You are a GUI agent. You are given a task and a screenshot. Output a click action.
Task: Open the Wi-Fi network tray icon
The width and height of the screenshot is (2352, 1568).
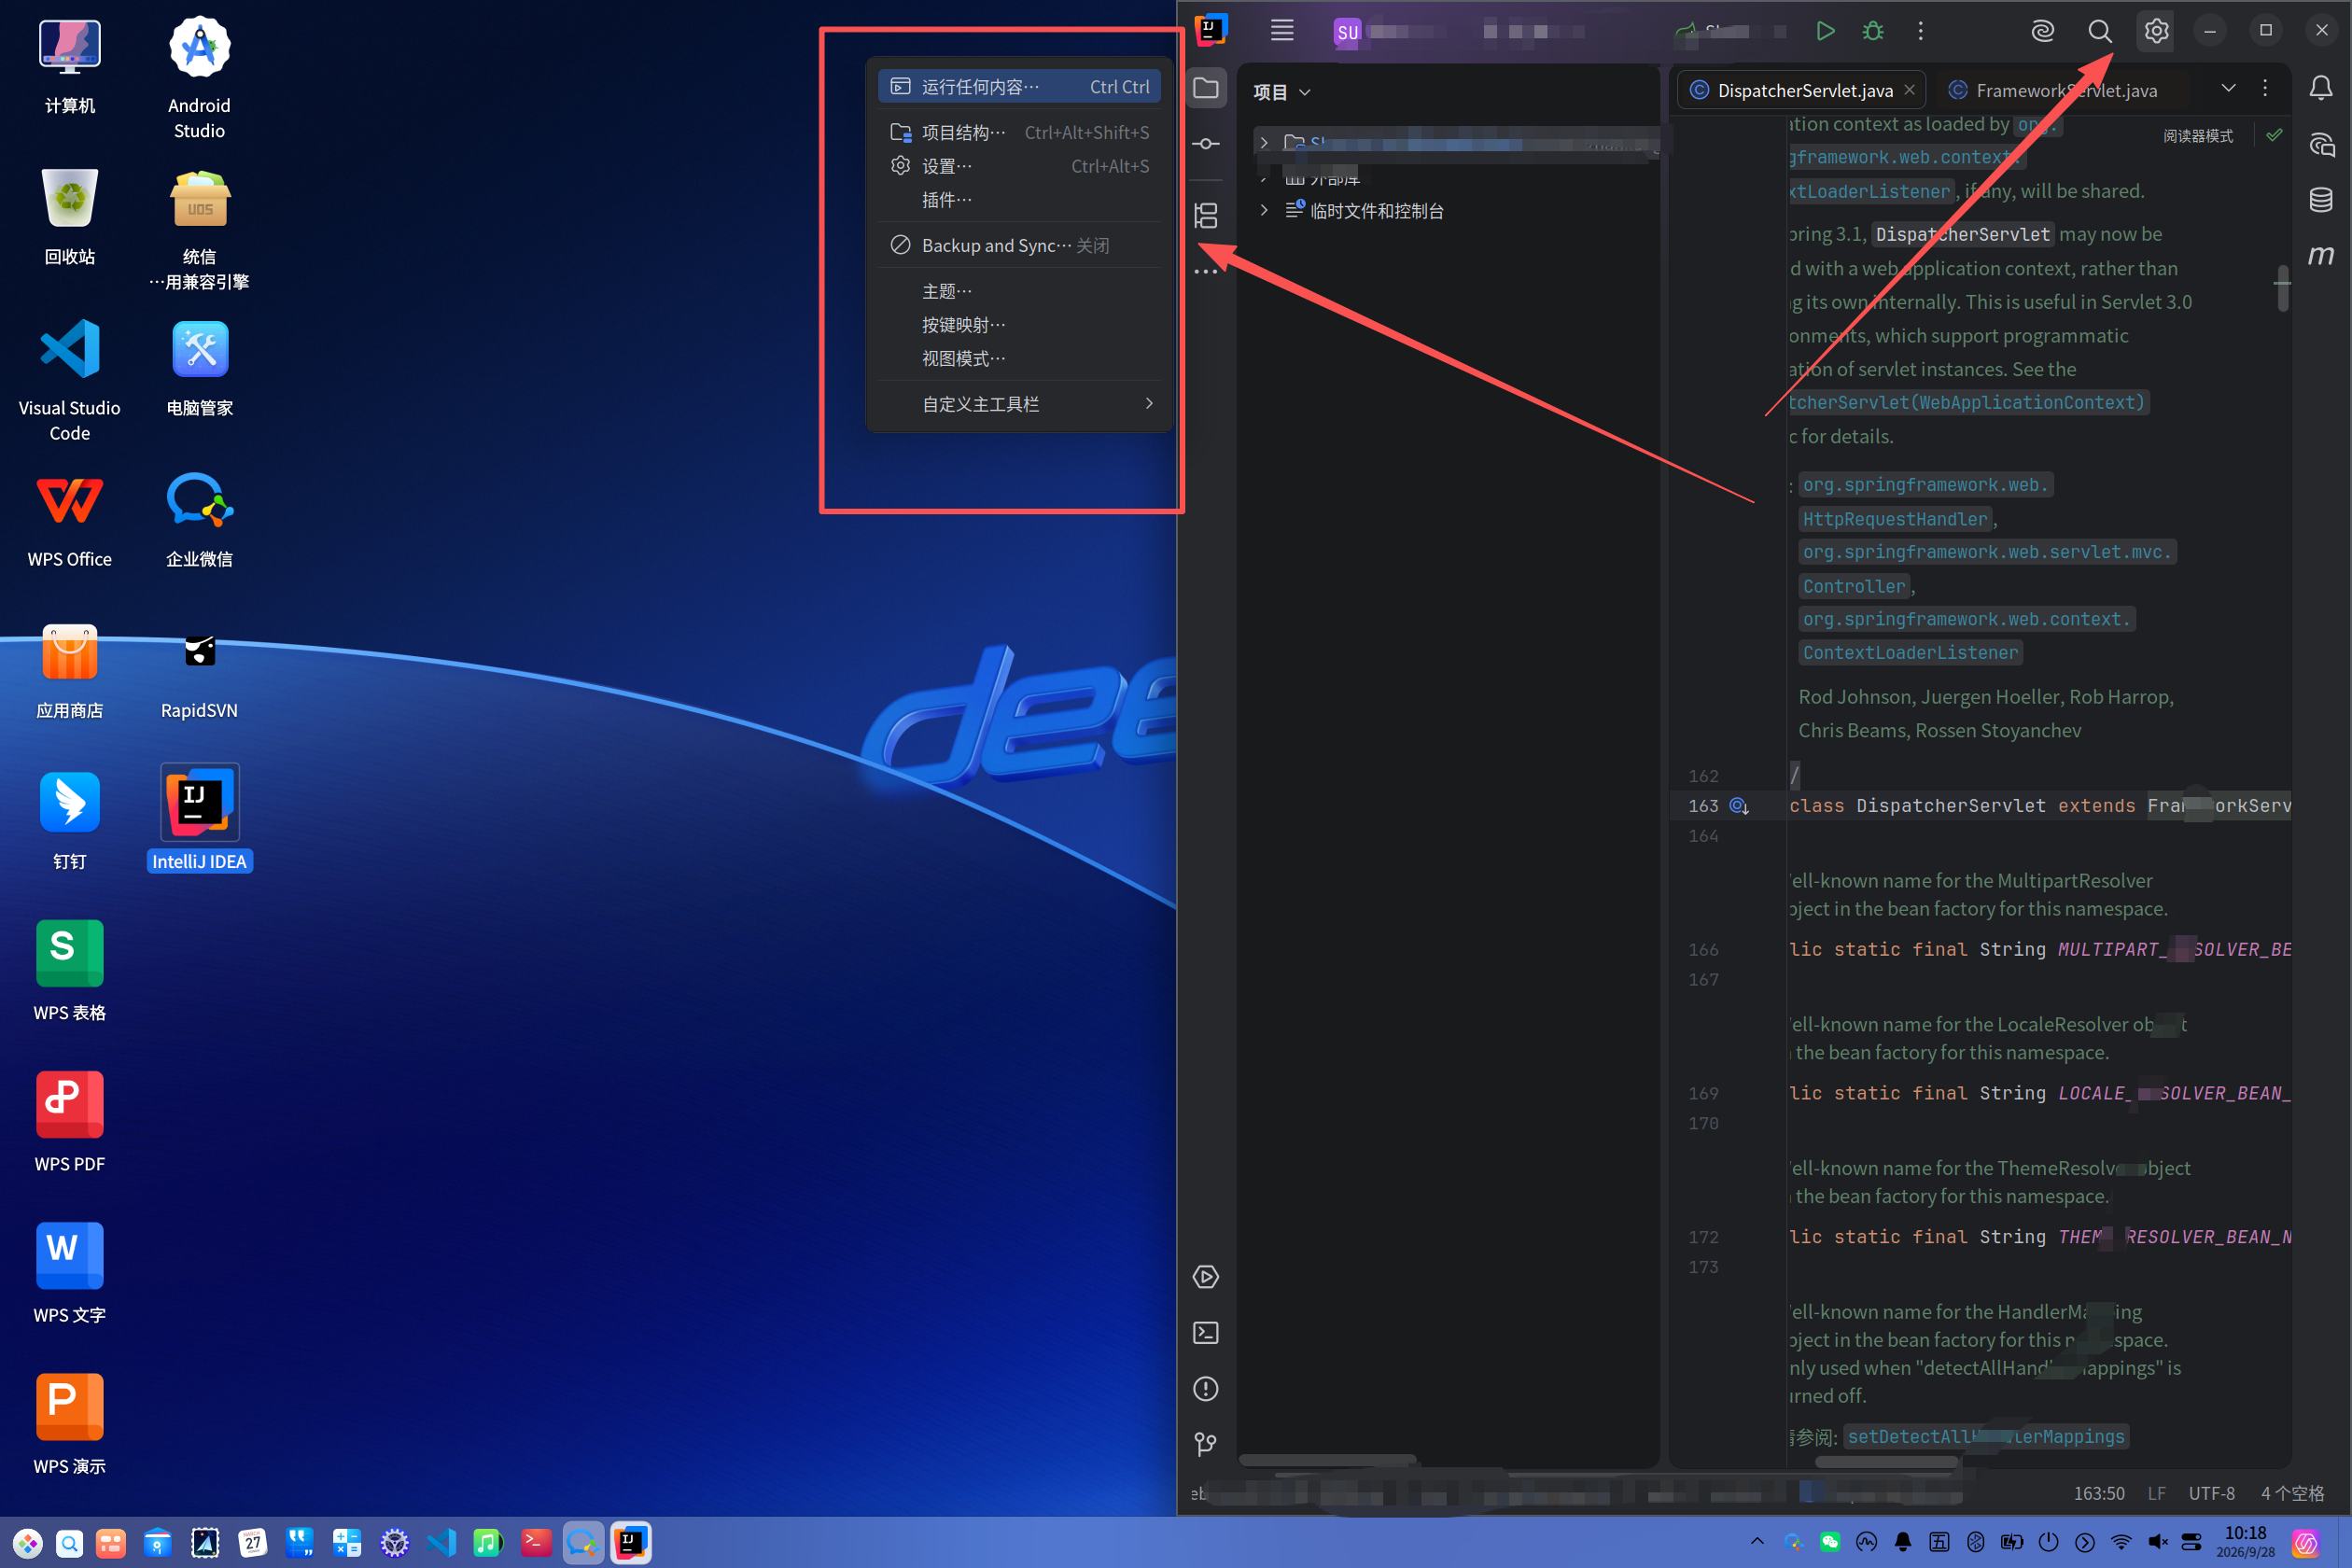2121,1541
